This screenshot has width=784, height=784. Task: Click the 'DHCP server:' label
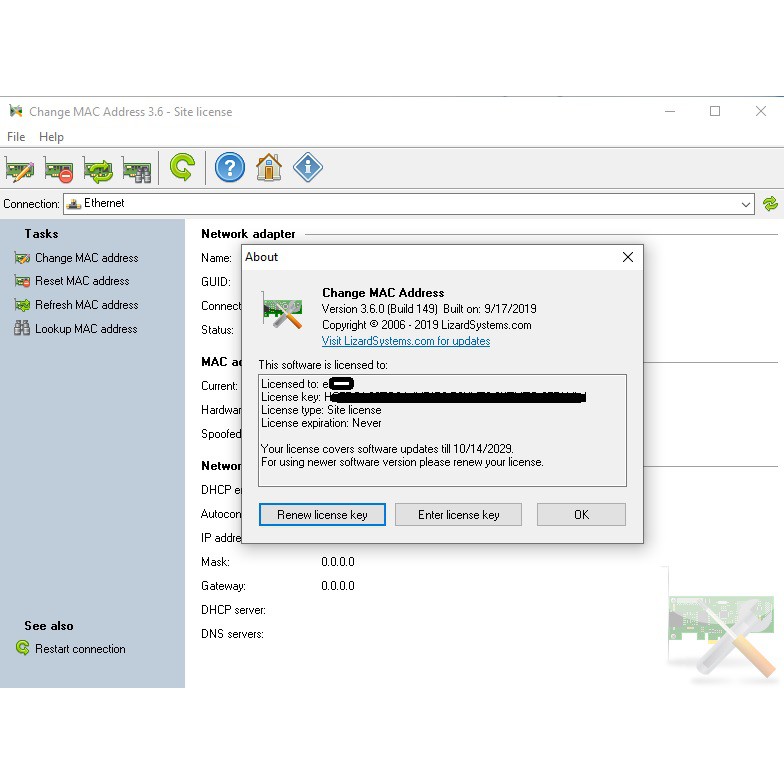[234, 610]
